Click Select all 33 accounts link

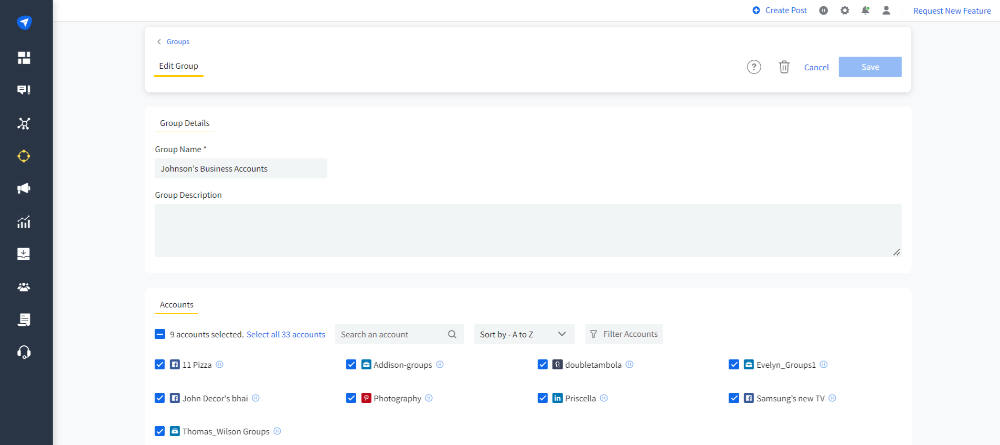point(286,334)
